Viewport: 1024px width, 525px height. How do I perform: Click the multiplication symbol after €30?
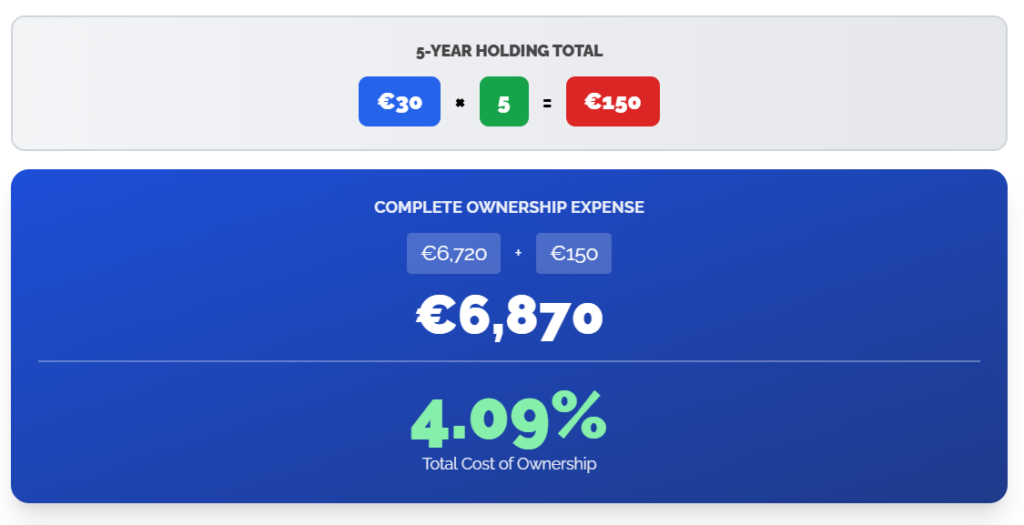coord(460,102)
